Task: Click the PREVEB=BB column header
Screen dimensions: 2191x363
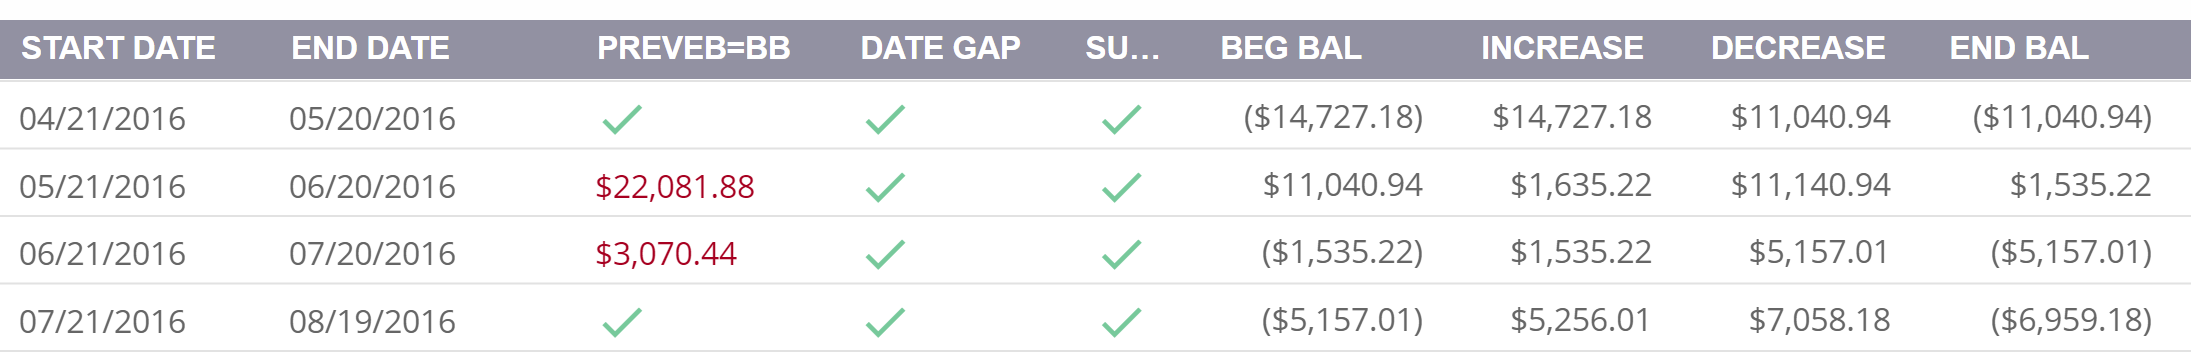Action: [x=693, y=48]
